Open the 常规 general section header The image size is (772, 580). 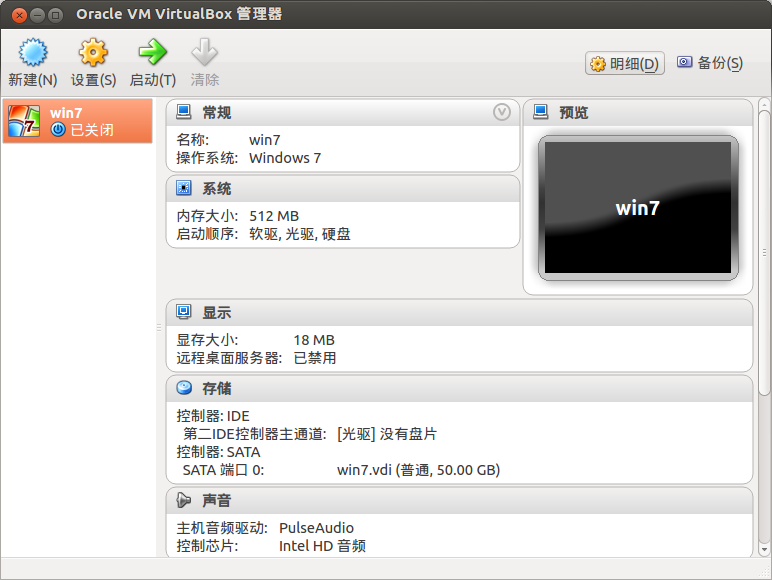click(343, 113)
